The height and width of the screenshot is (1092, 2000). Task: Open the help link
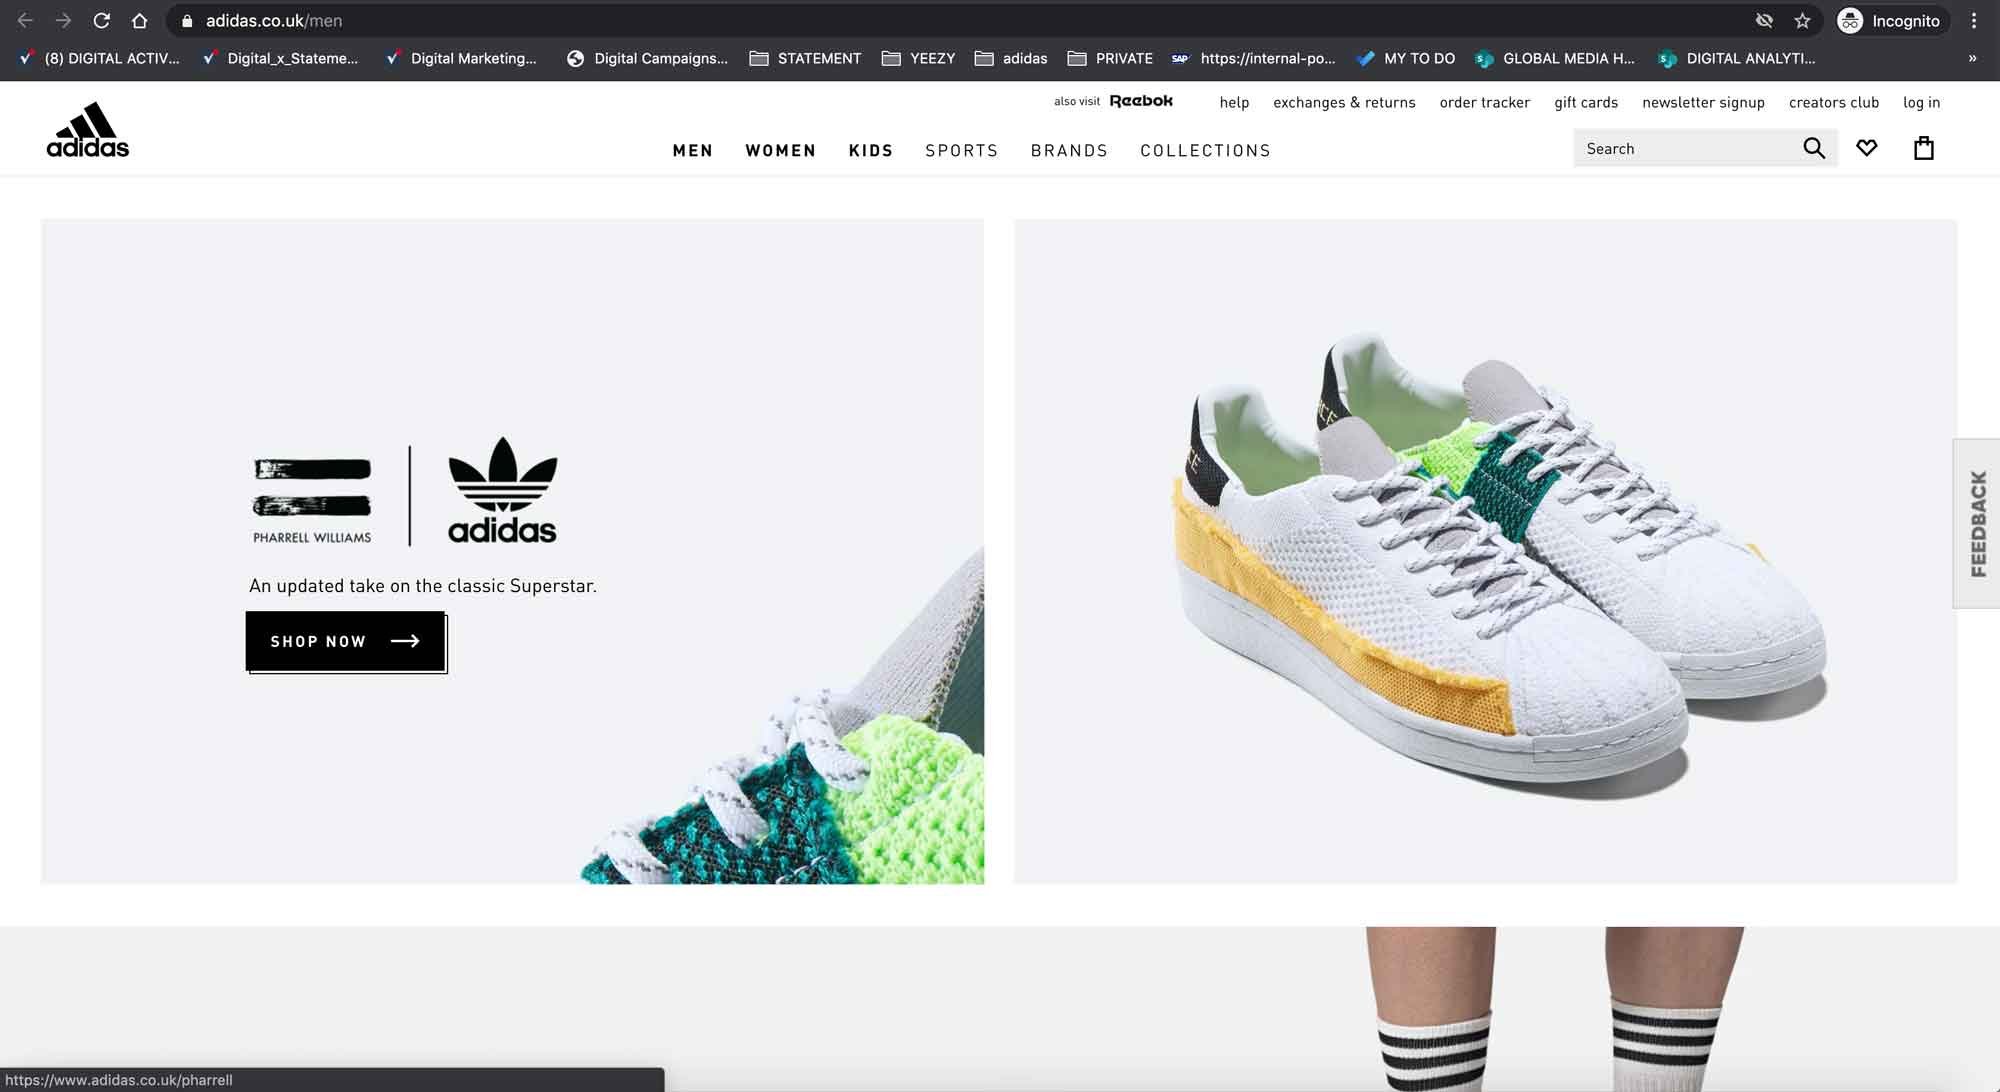click(x=1234, y=102)
